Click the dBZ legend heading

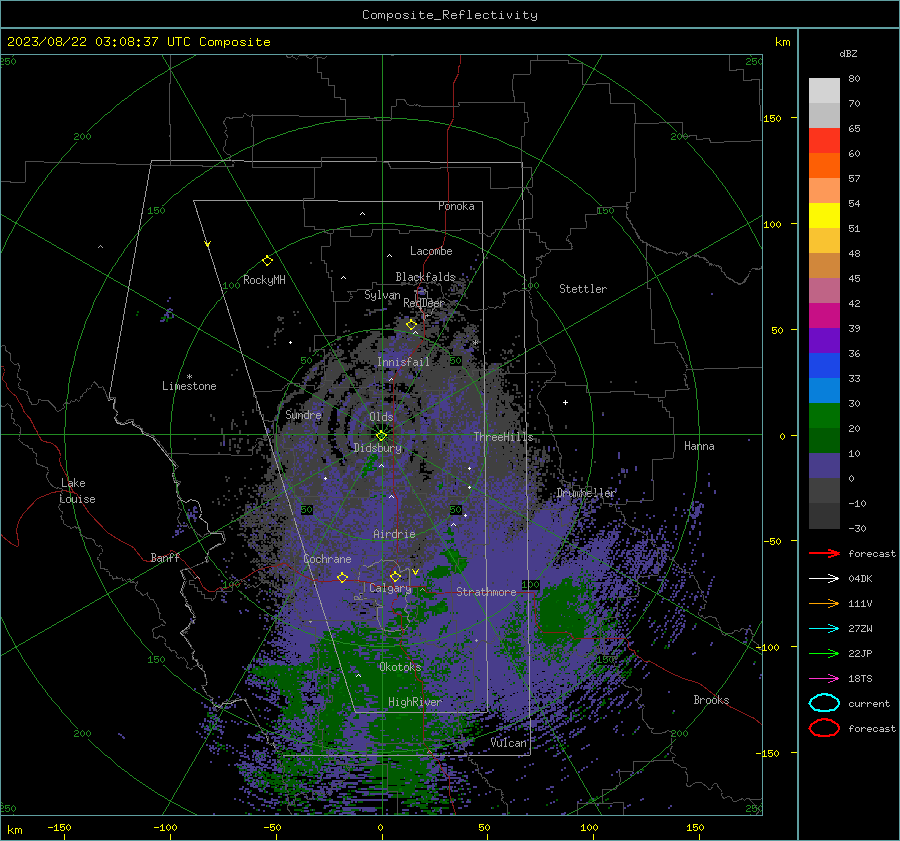point(848,53)
